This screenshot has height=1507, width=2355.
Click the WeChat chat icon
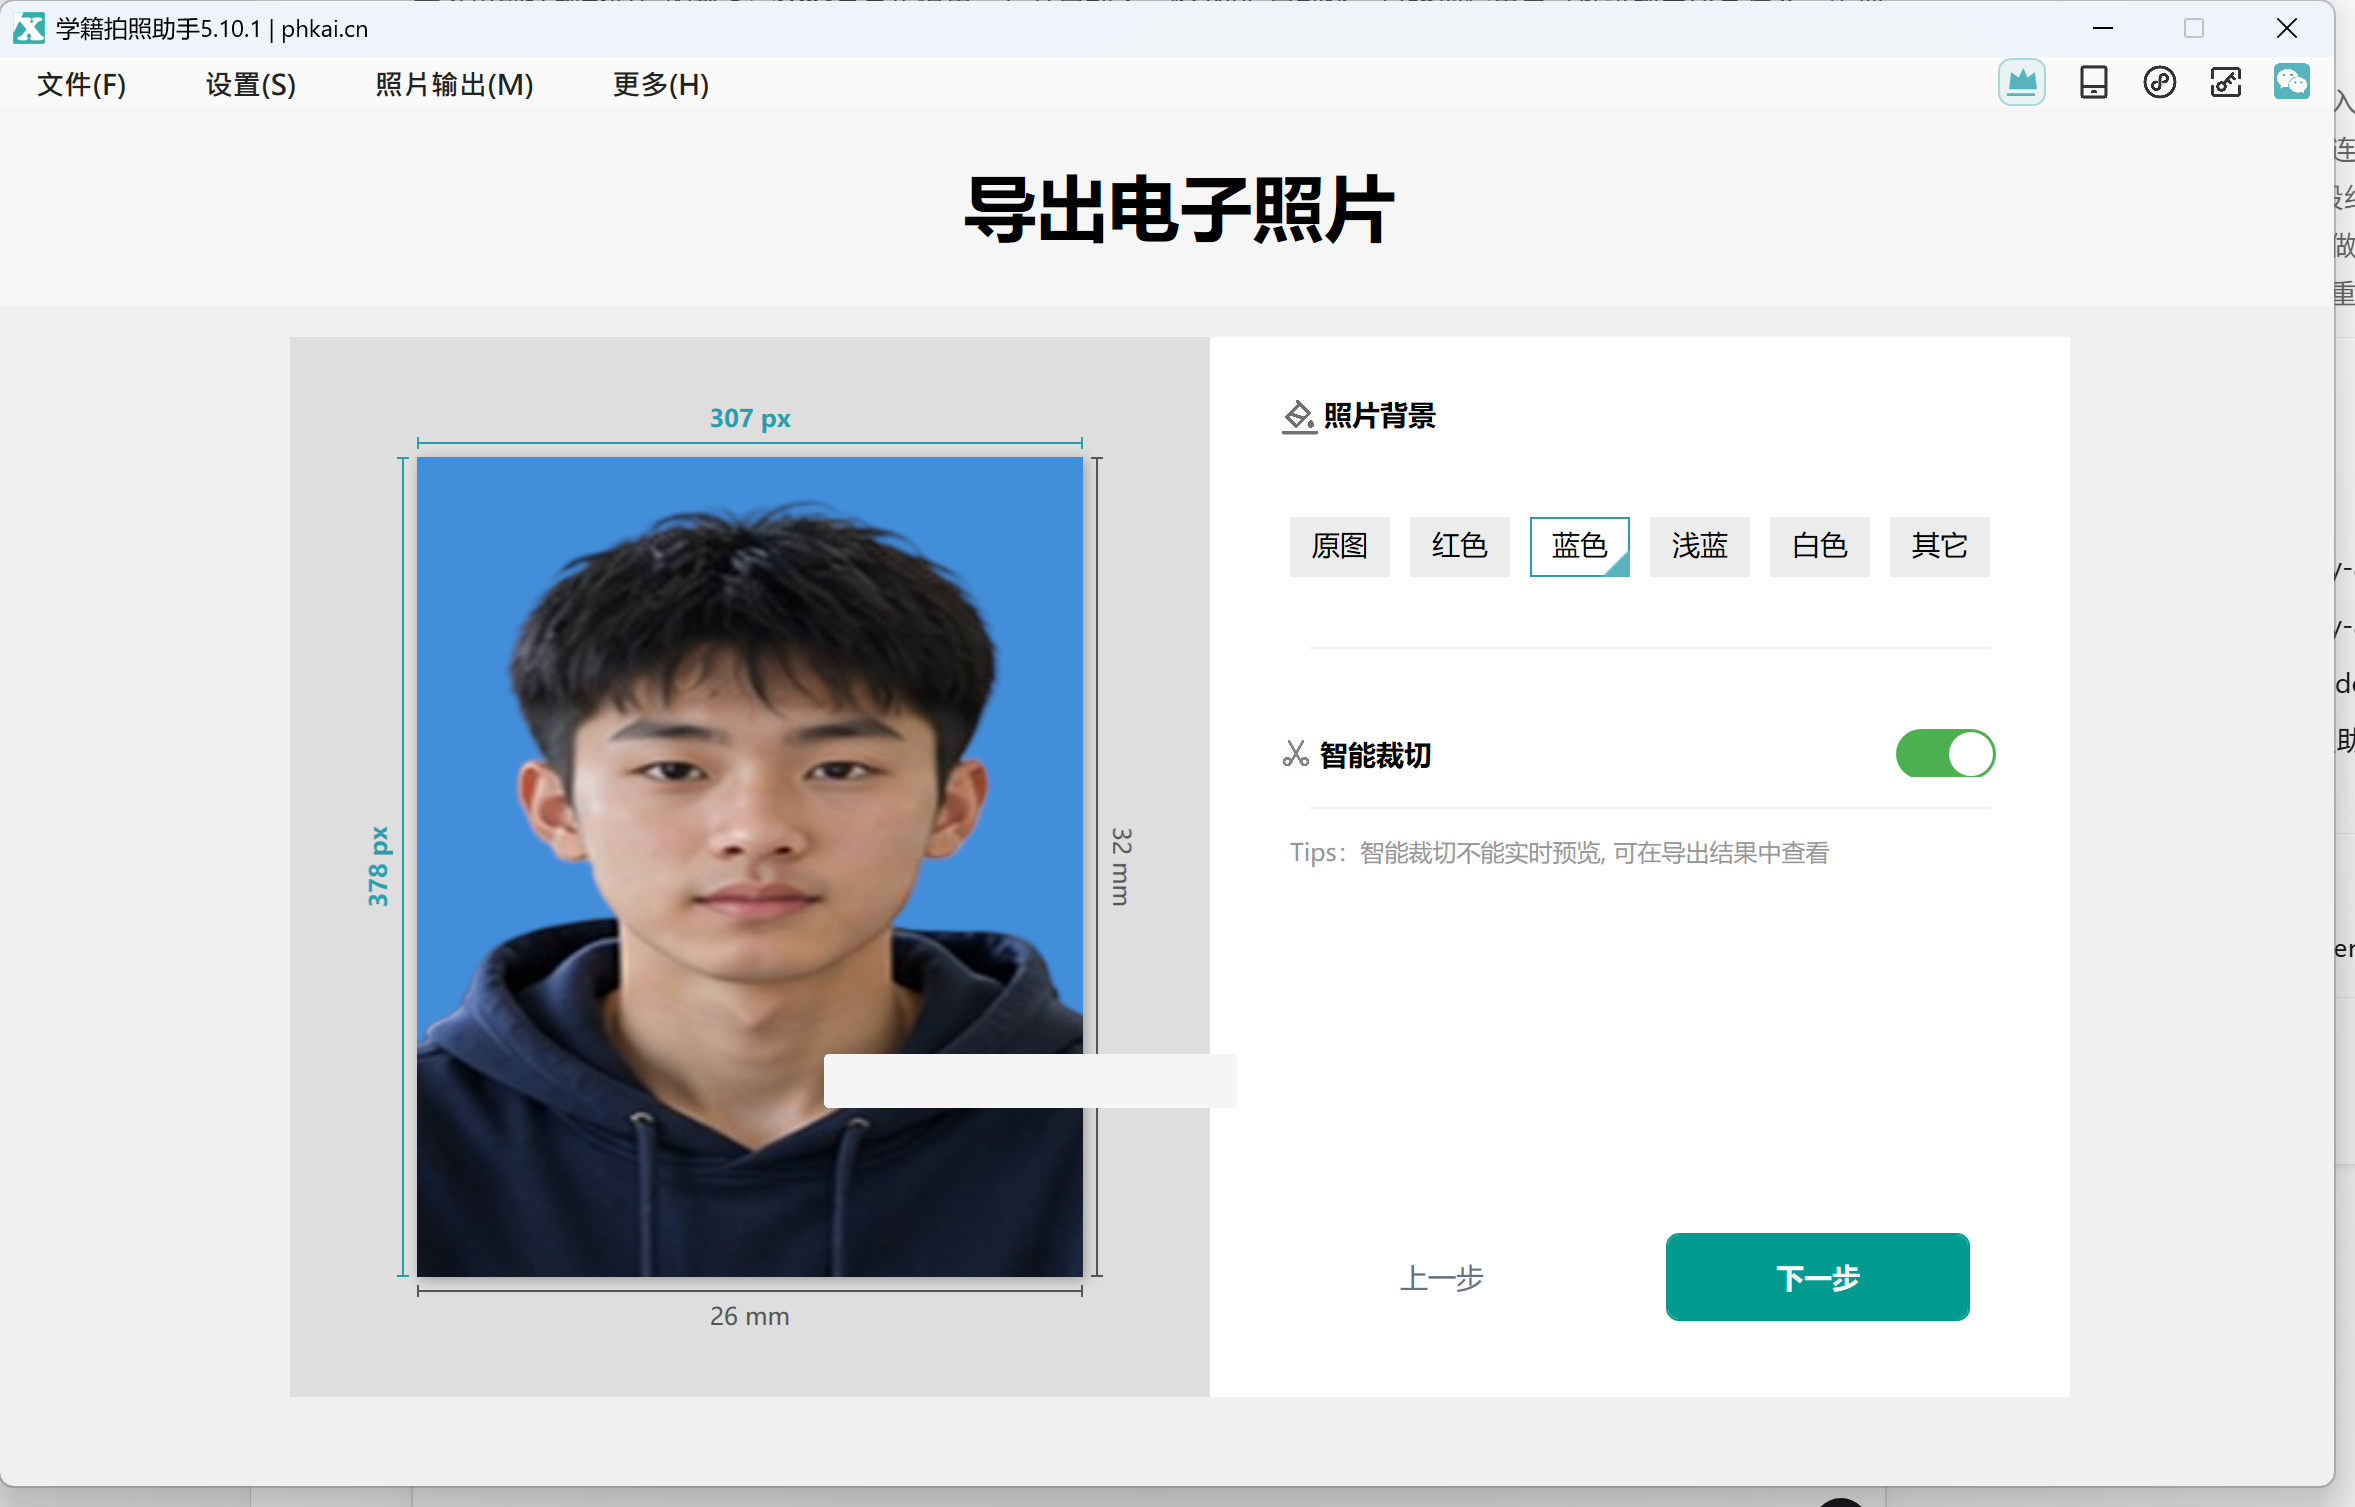click(x=2291, y=82)
